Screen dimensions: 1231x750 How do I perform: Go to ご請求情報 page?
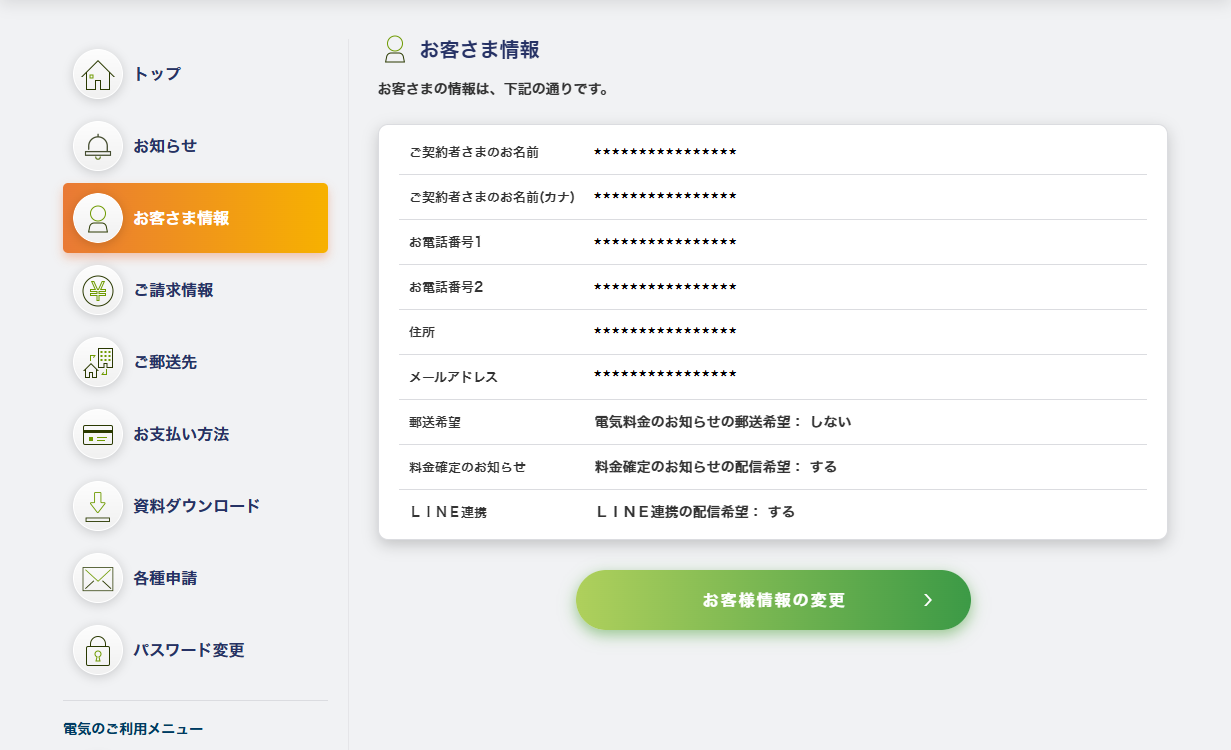point(173,290)
